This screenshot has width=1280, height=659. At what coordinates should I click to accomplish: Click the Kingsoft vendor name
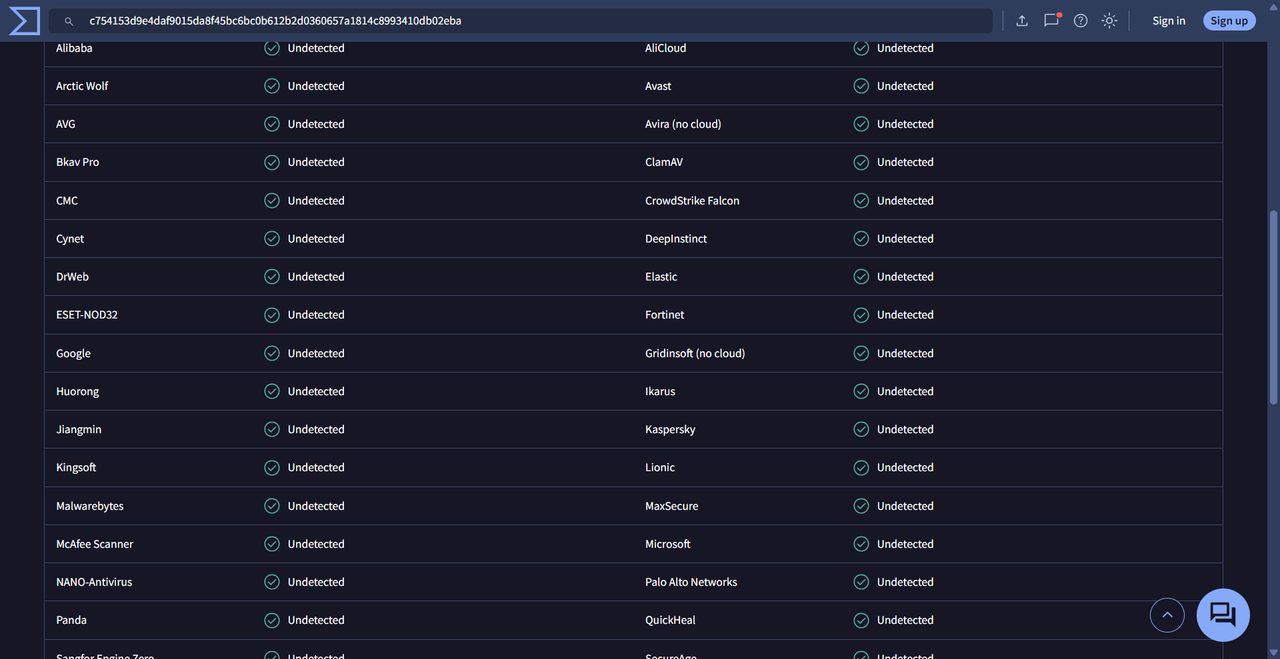click(76, 467)
